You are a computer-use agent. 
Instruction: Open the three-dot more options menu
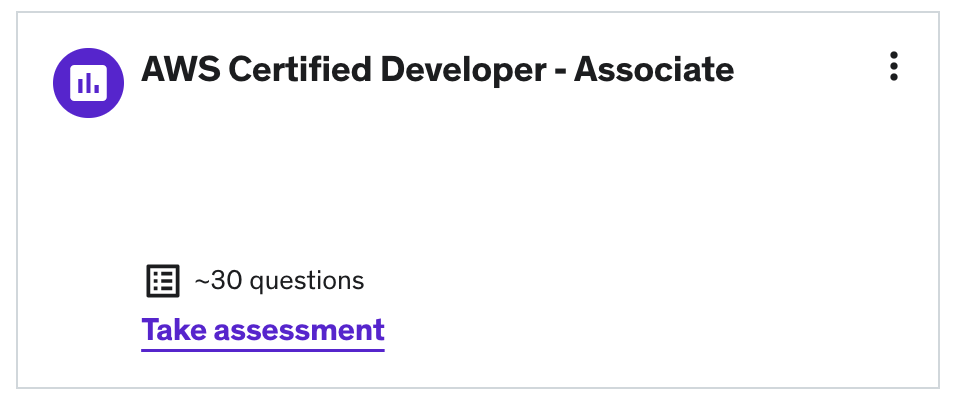pos(894,66)
